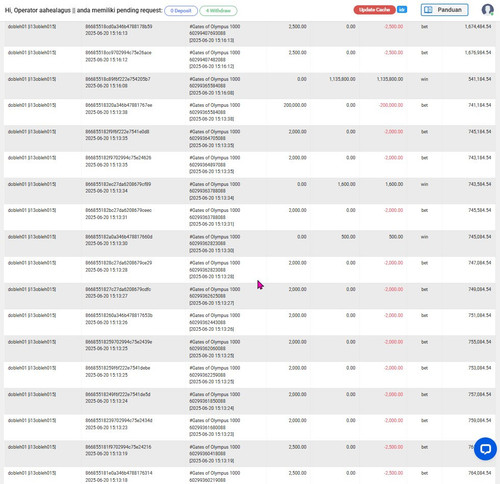Select the bracketed [2025-06-20 15:13:38] timestamp
Screen dimensions: 500x484
212,119
